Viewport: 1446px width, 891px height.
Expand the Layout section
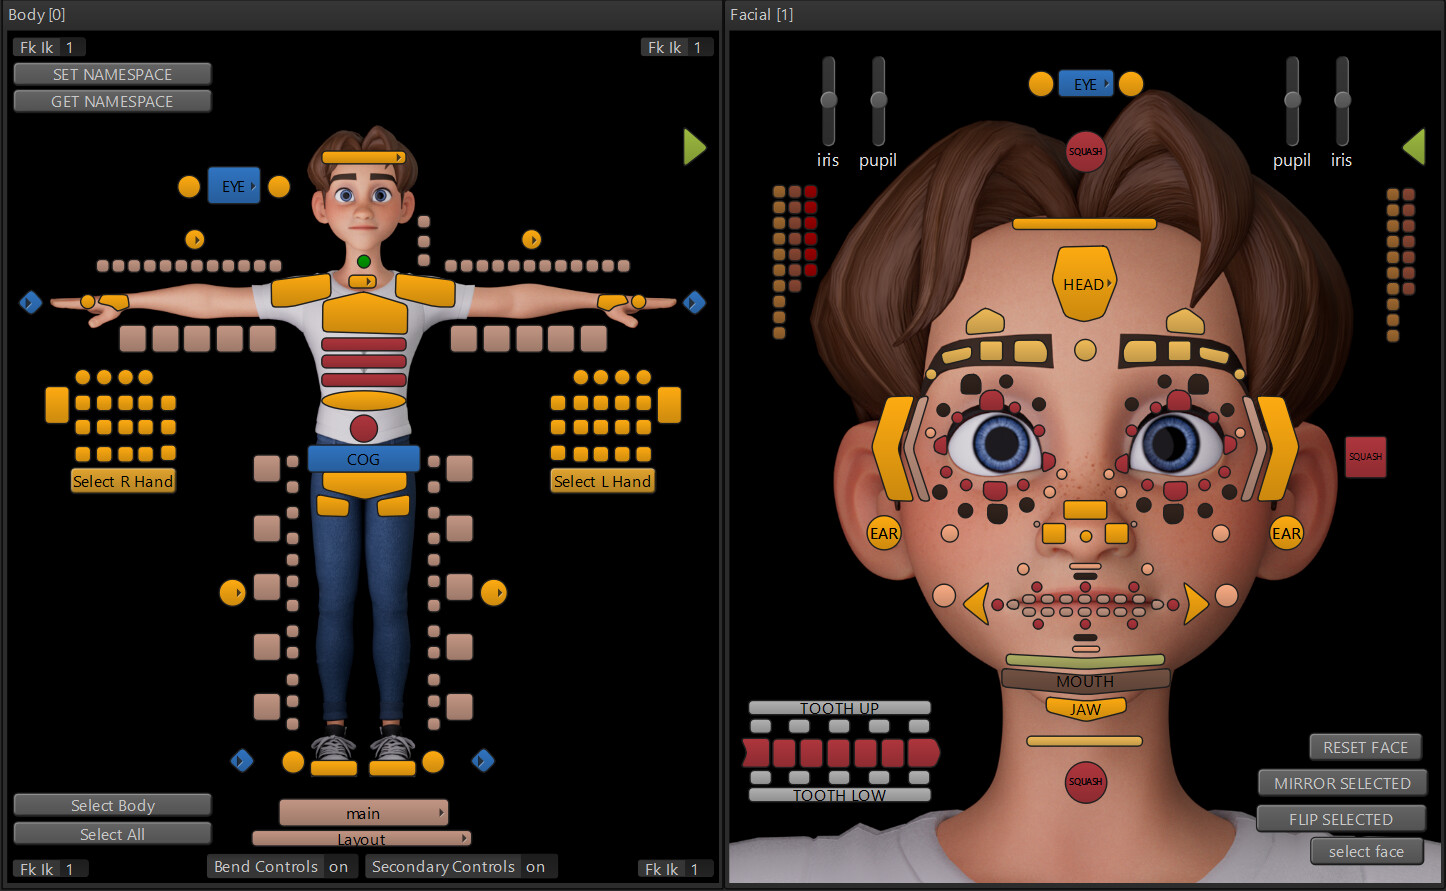(x=363, y=838)
